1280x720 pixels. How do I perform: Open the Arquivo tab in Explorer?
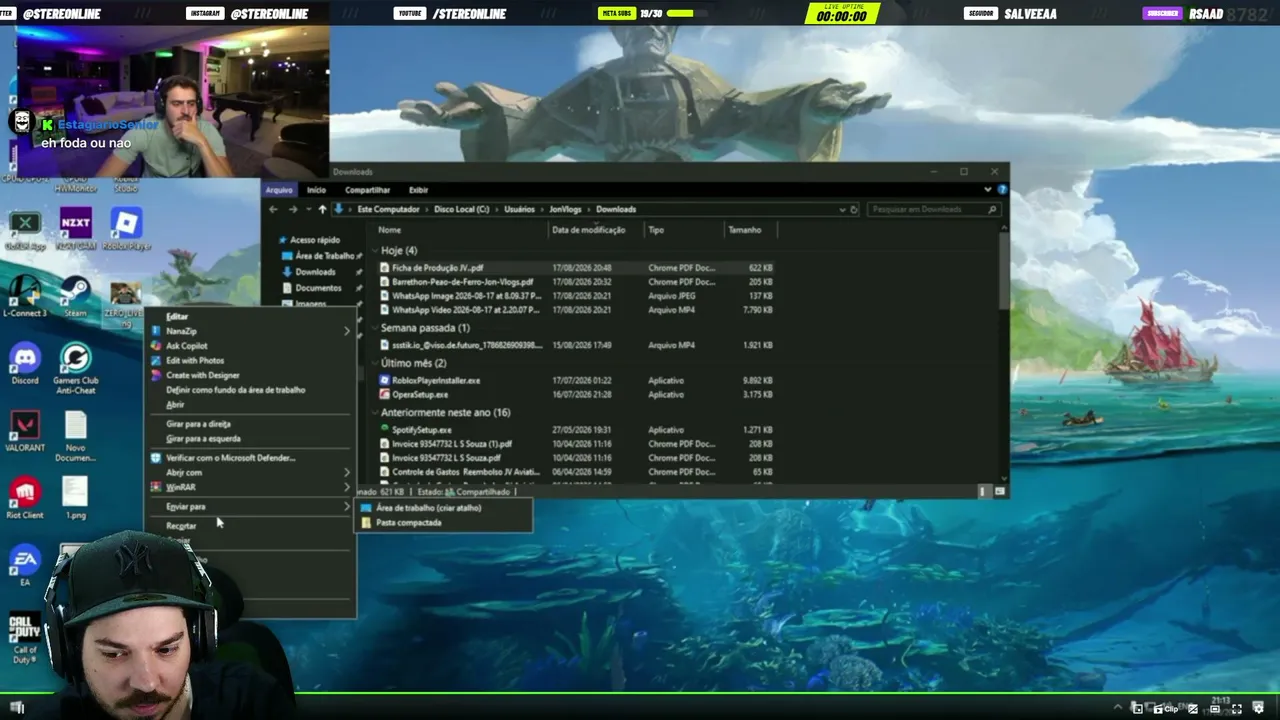(279, 190)
